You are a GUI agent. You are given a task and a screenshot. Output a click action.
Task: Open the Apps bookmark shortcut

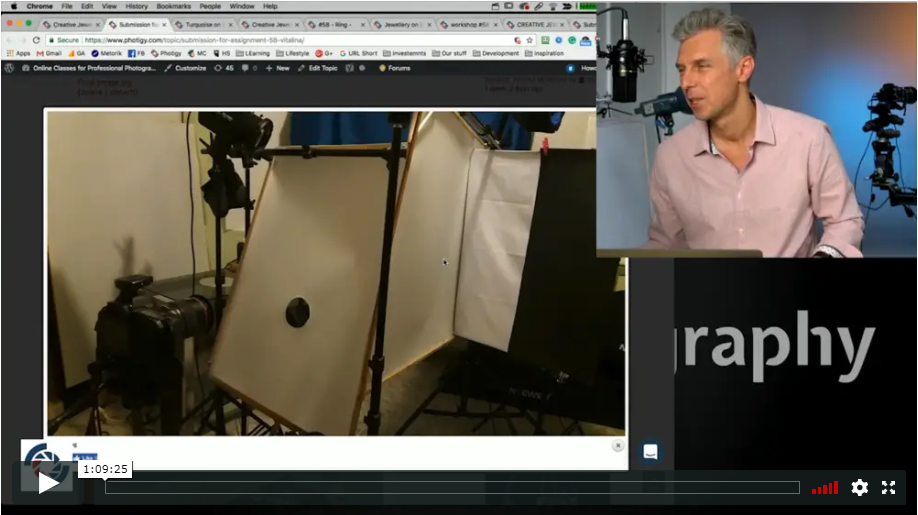(18, 53)
